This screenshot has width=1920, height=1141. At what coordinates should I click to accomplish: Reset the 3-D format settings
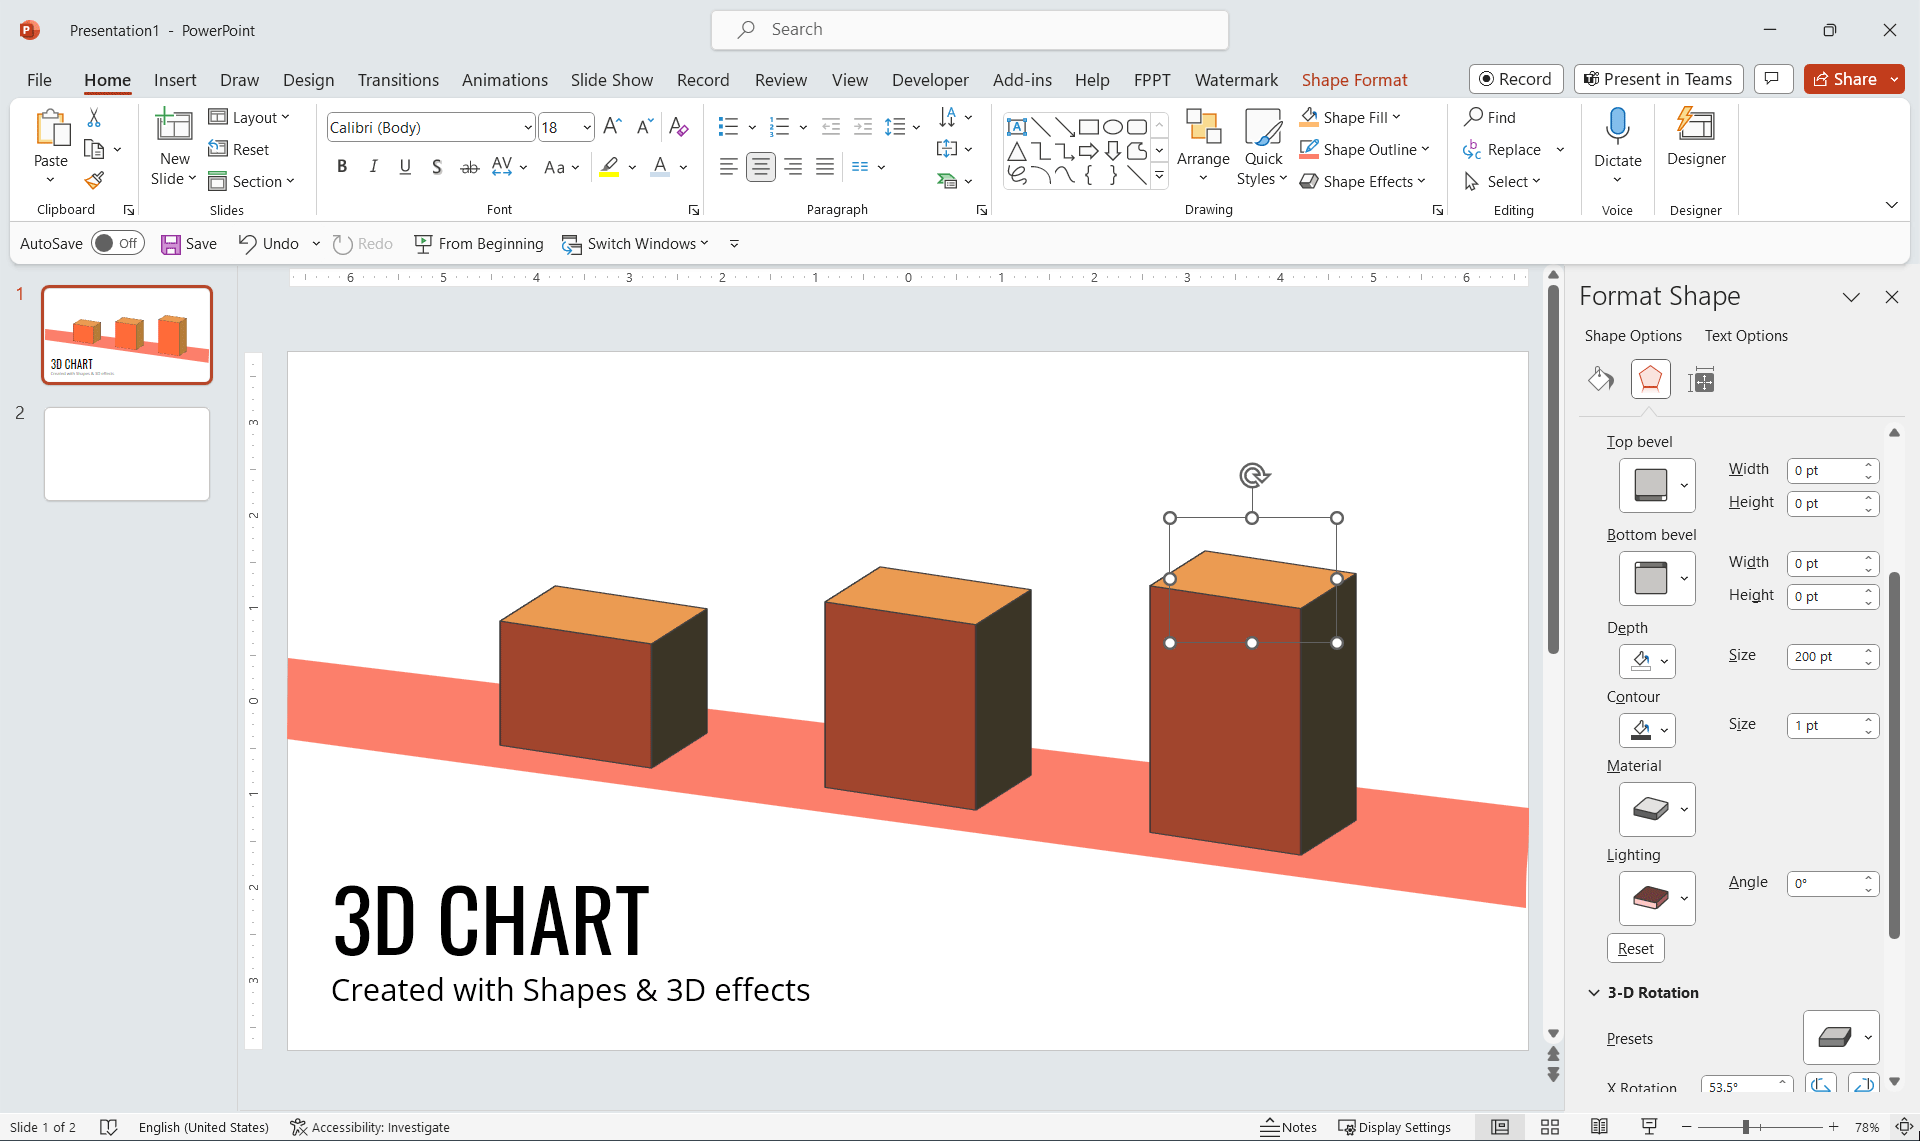coord(1635,947)
